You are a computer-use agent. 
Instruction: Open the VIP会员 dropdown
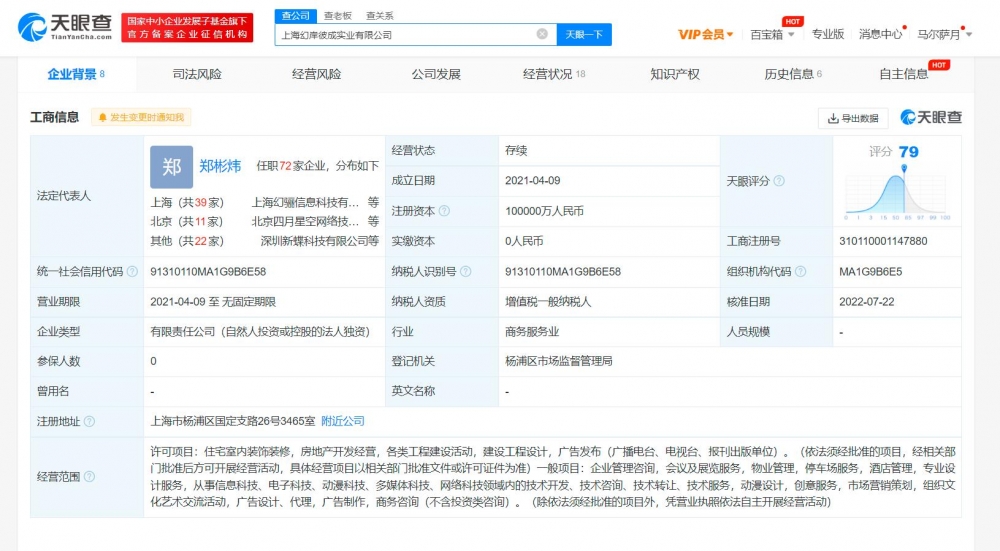pos(705,34)
